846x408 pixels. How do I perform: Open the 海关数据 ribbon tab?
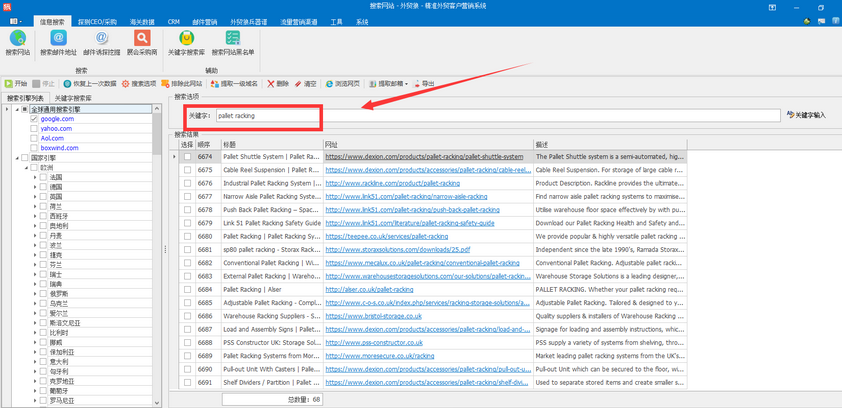tap(142, 22)
